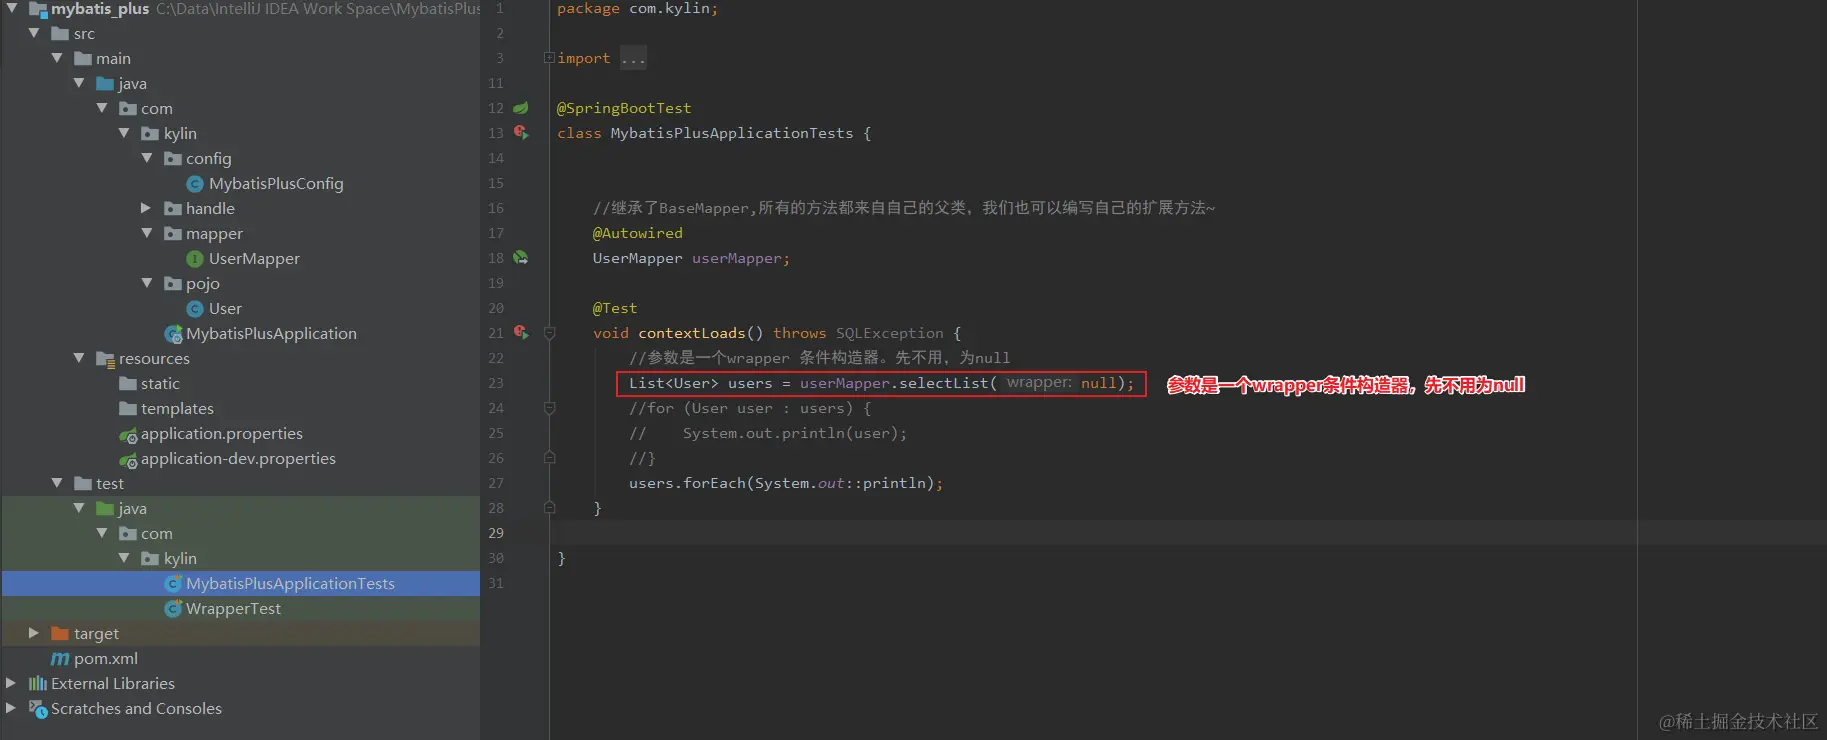Click fold end marker on line 26
Image resolution: width=1827 pixels, height=740 pixels.
coord(549,458)
